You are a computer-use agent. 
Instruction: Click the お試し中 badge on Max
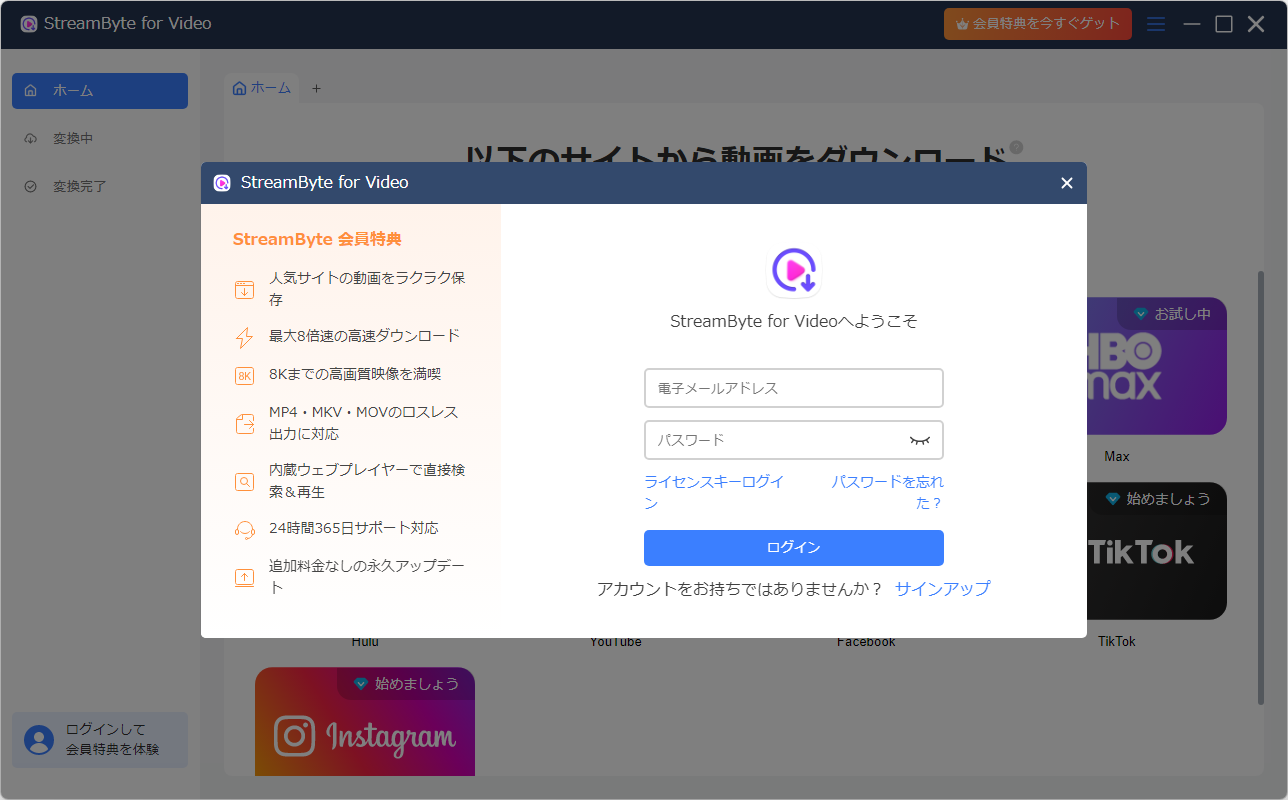pos(1172,314)
